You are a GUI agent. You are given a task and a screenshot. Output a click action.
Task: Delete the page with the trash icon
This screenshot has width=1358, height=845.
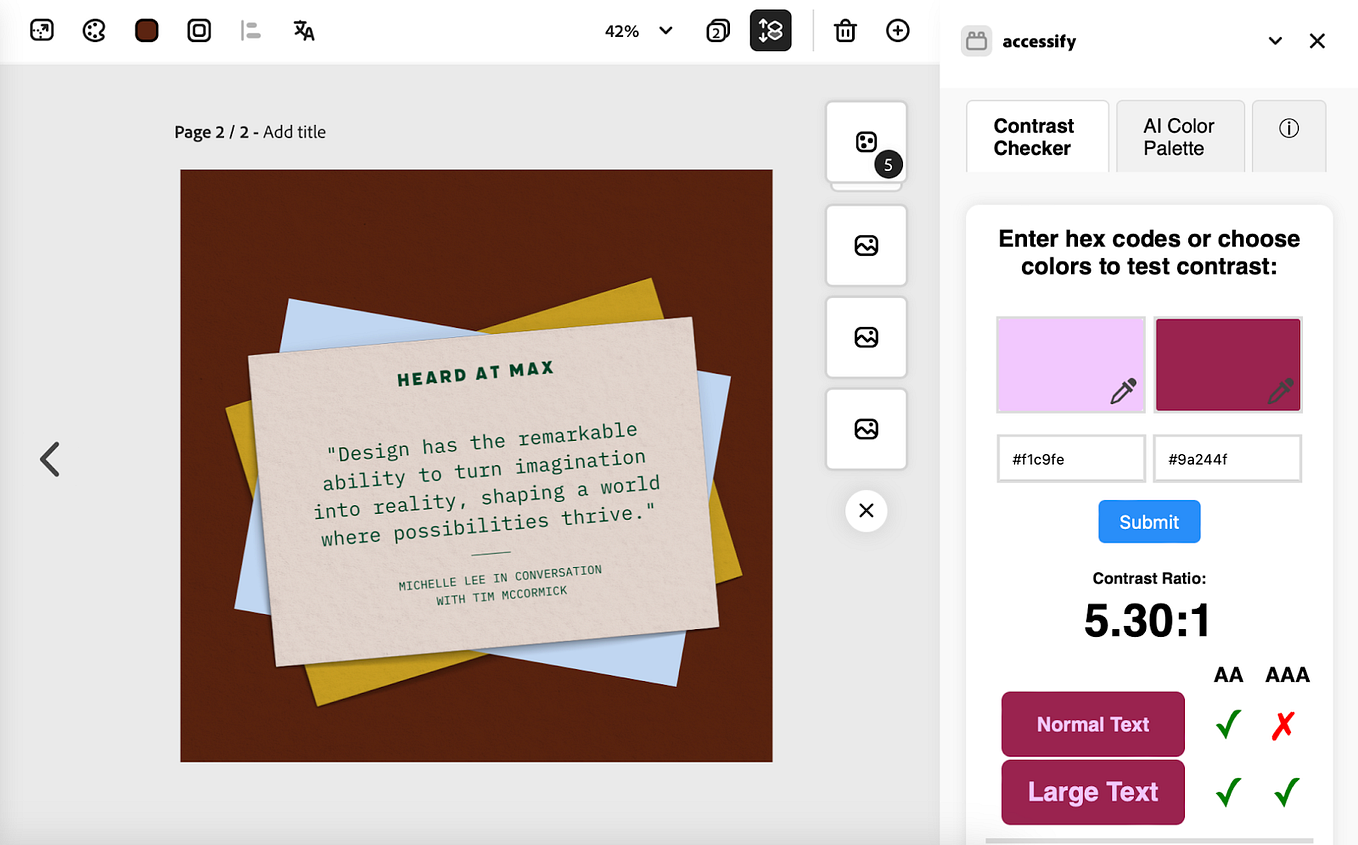845,30
